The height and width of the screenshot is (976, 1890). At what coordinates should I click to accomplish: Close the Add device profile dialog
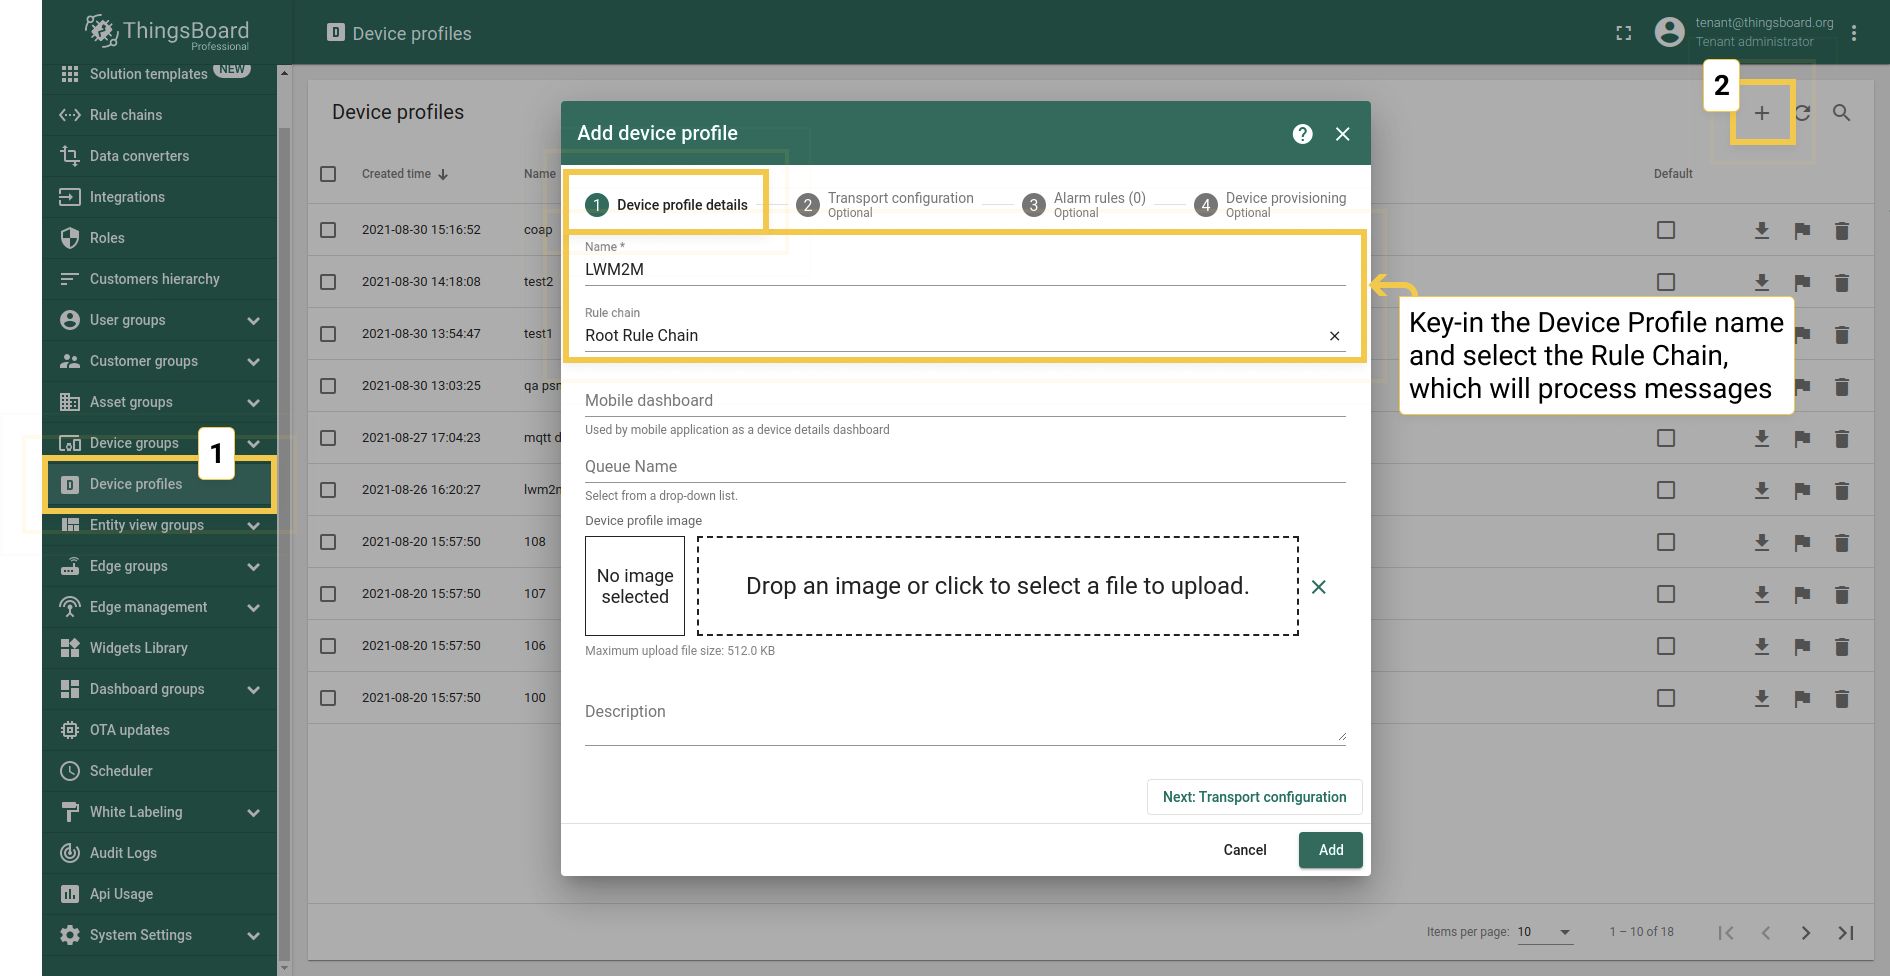(1343, 134)
